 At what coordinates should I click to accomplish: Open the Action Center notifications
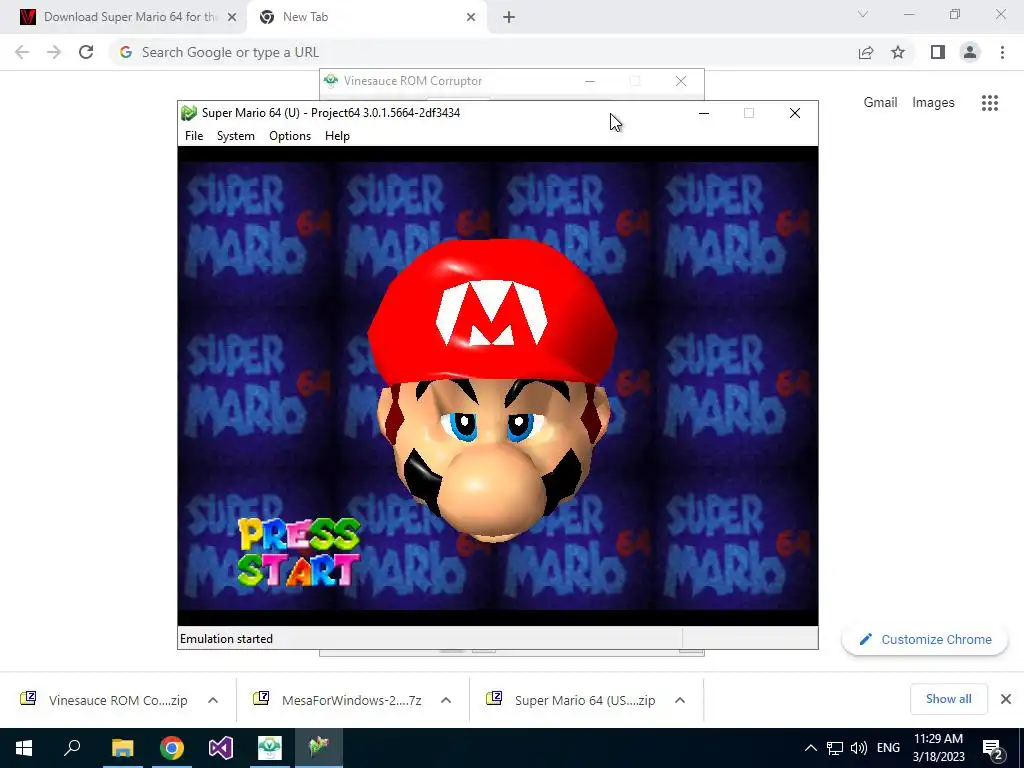tap(993, 748)
